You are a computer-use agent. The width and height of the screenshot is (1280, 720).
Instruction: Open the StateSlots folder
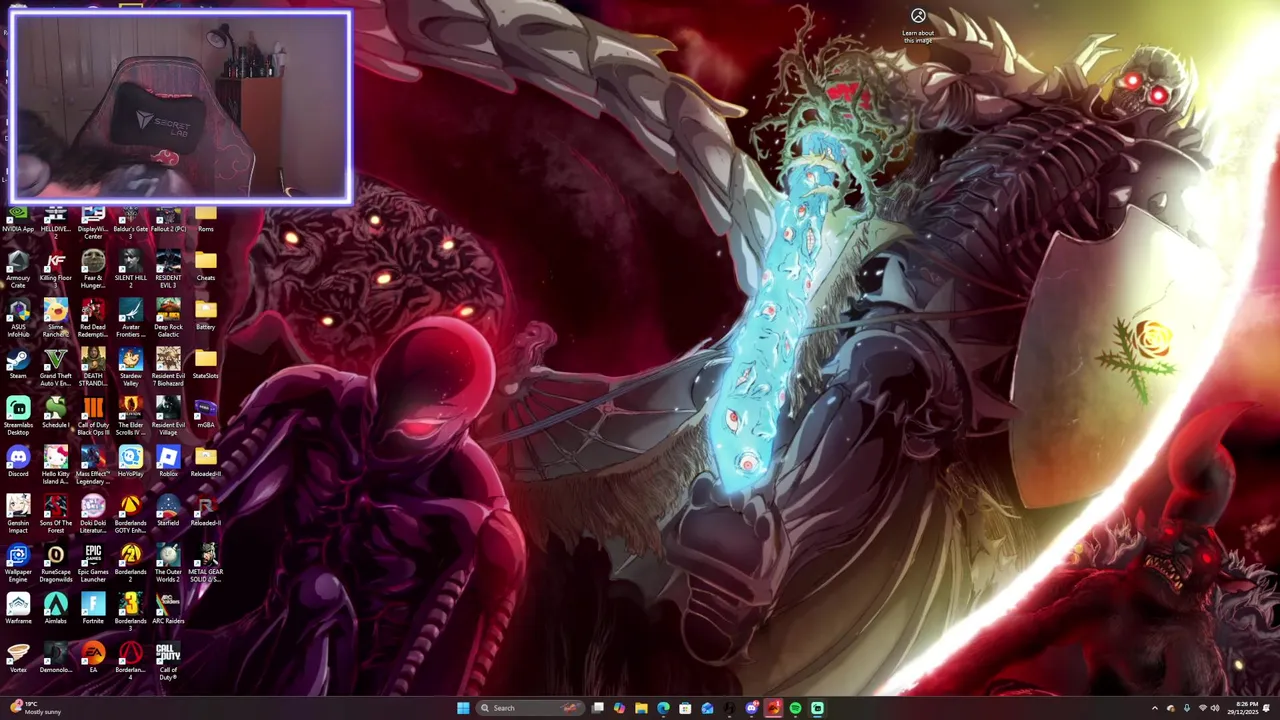point(206,365)
